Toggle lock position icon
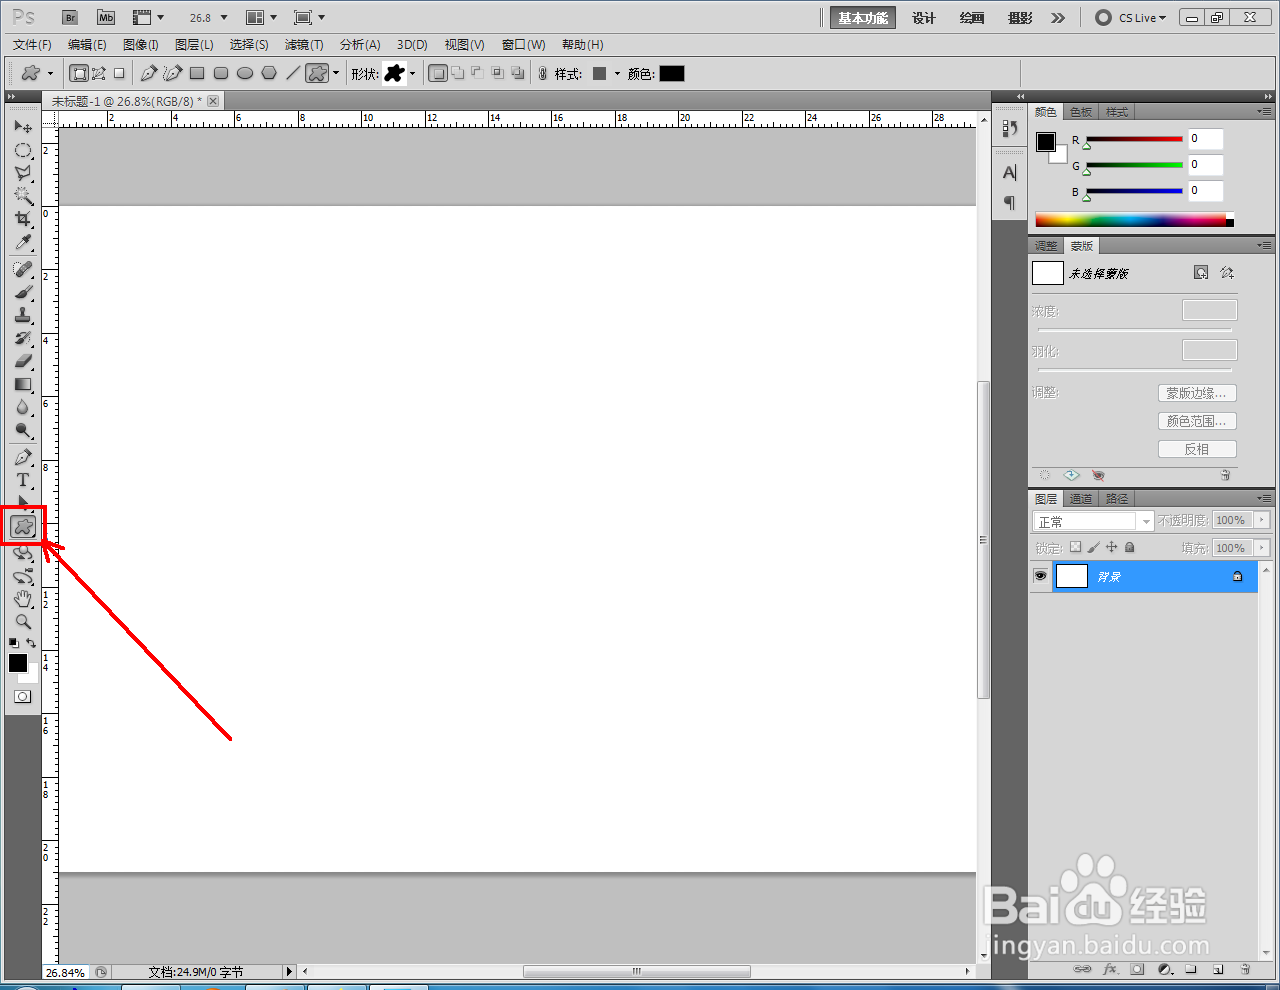Viewport: 1280px width, 990px height. (1111, 547)
